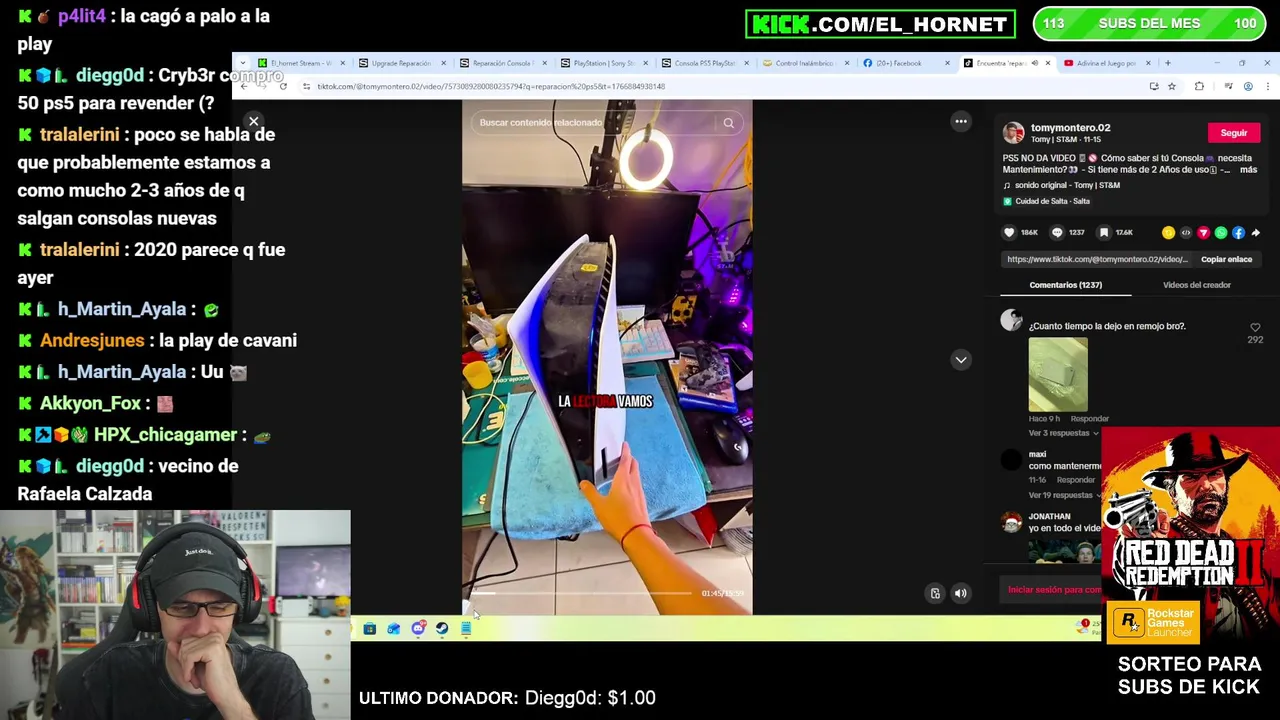The image size is (1280, 720).
Task: Like the video with the heart icon
Action: point(1009,233)
